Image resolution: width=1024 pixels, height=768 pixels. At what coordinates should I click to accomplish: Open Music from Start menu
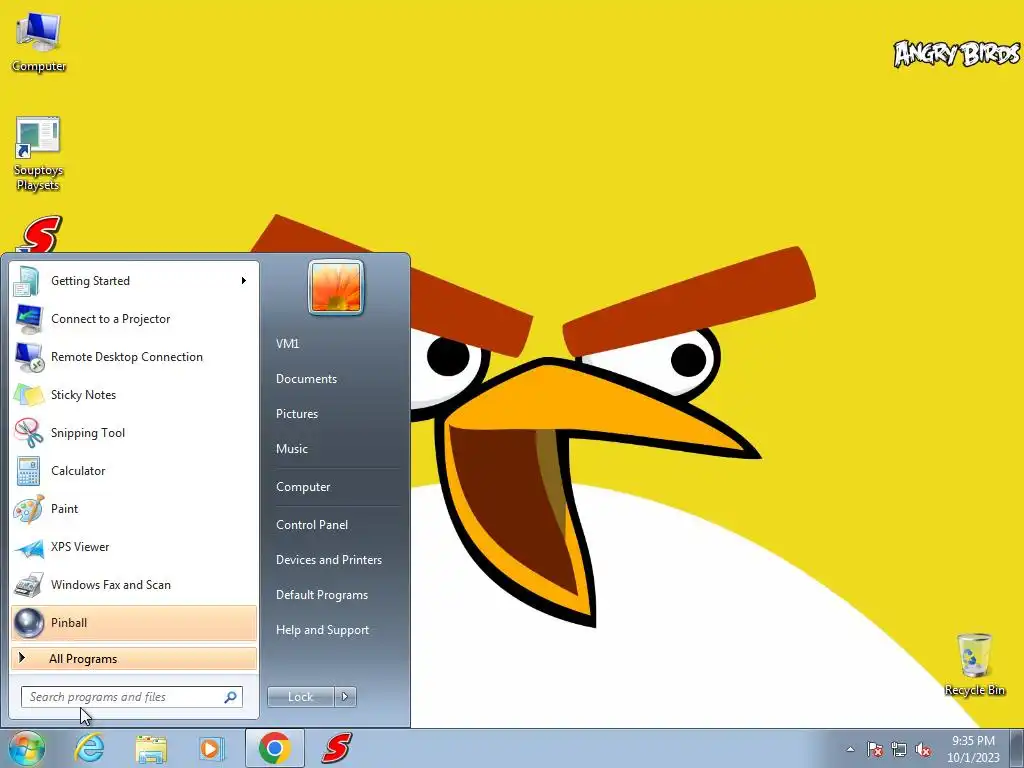coord(292,449)
